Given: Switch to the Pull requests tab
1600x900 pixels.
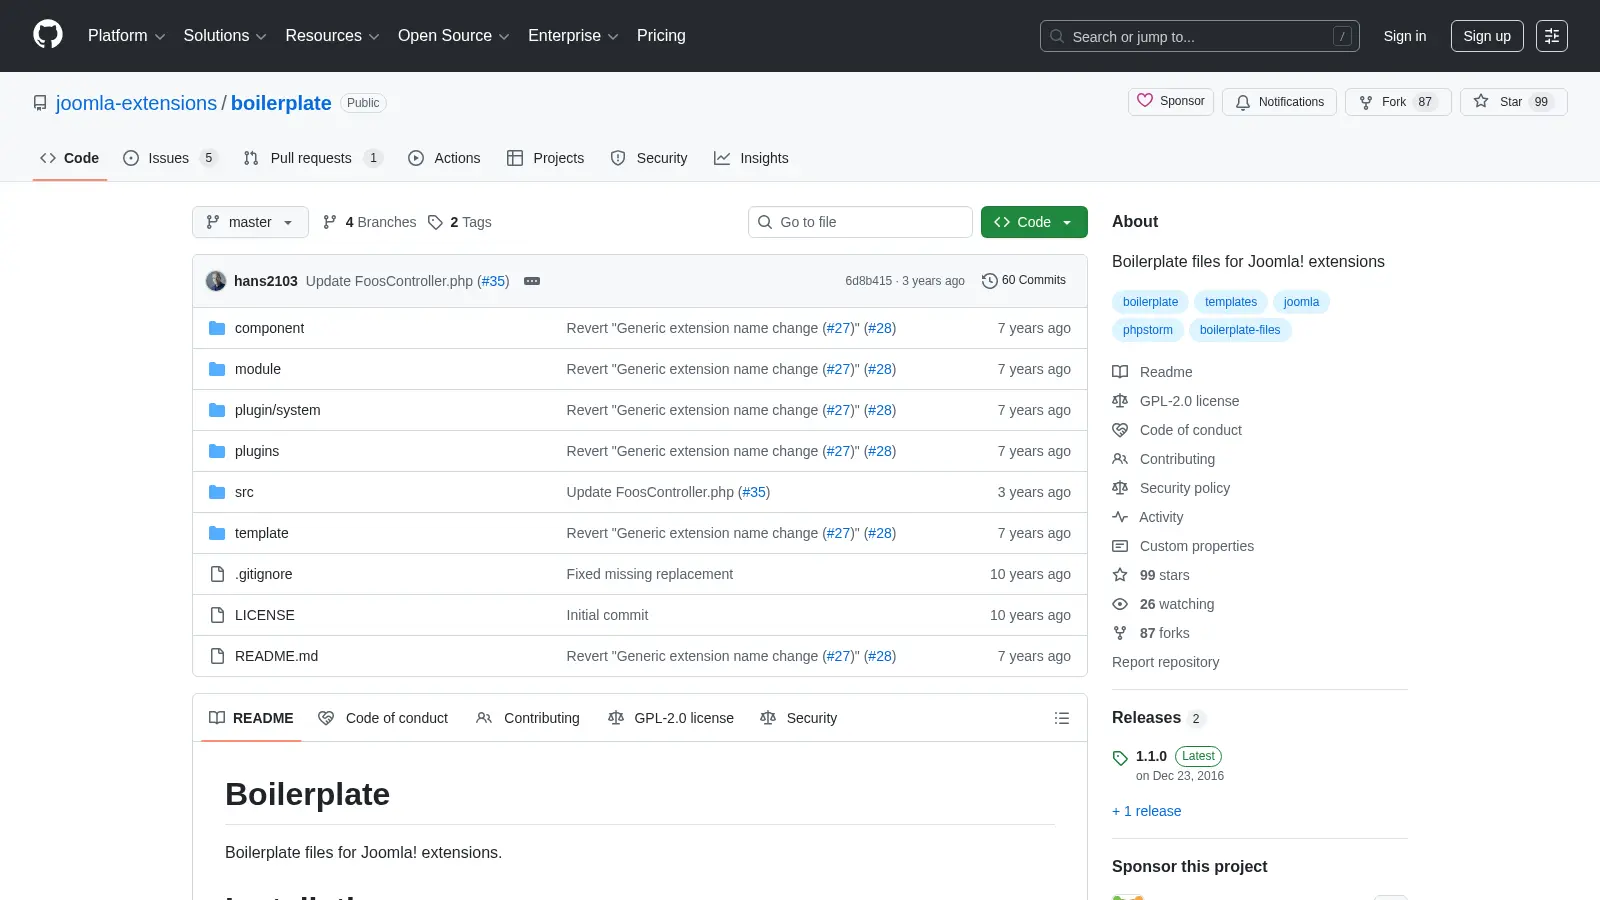Looking at the screenshot, I should 312,158.
